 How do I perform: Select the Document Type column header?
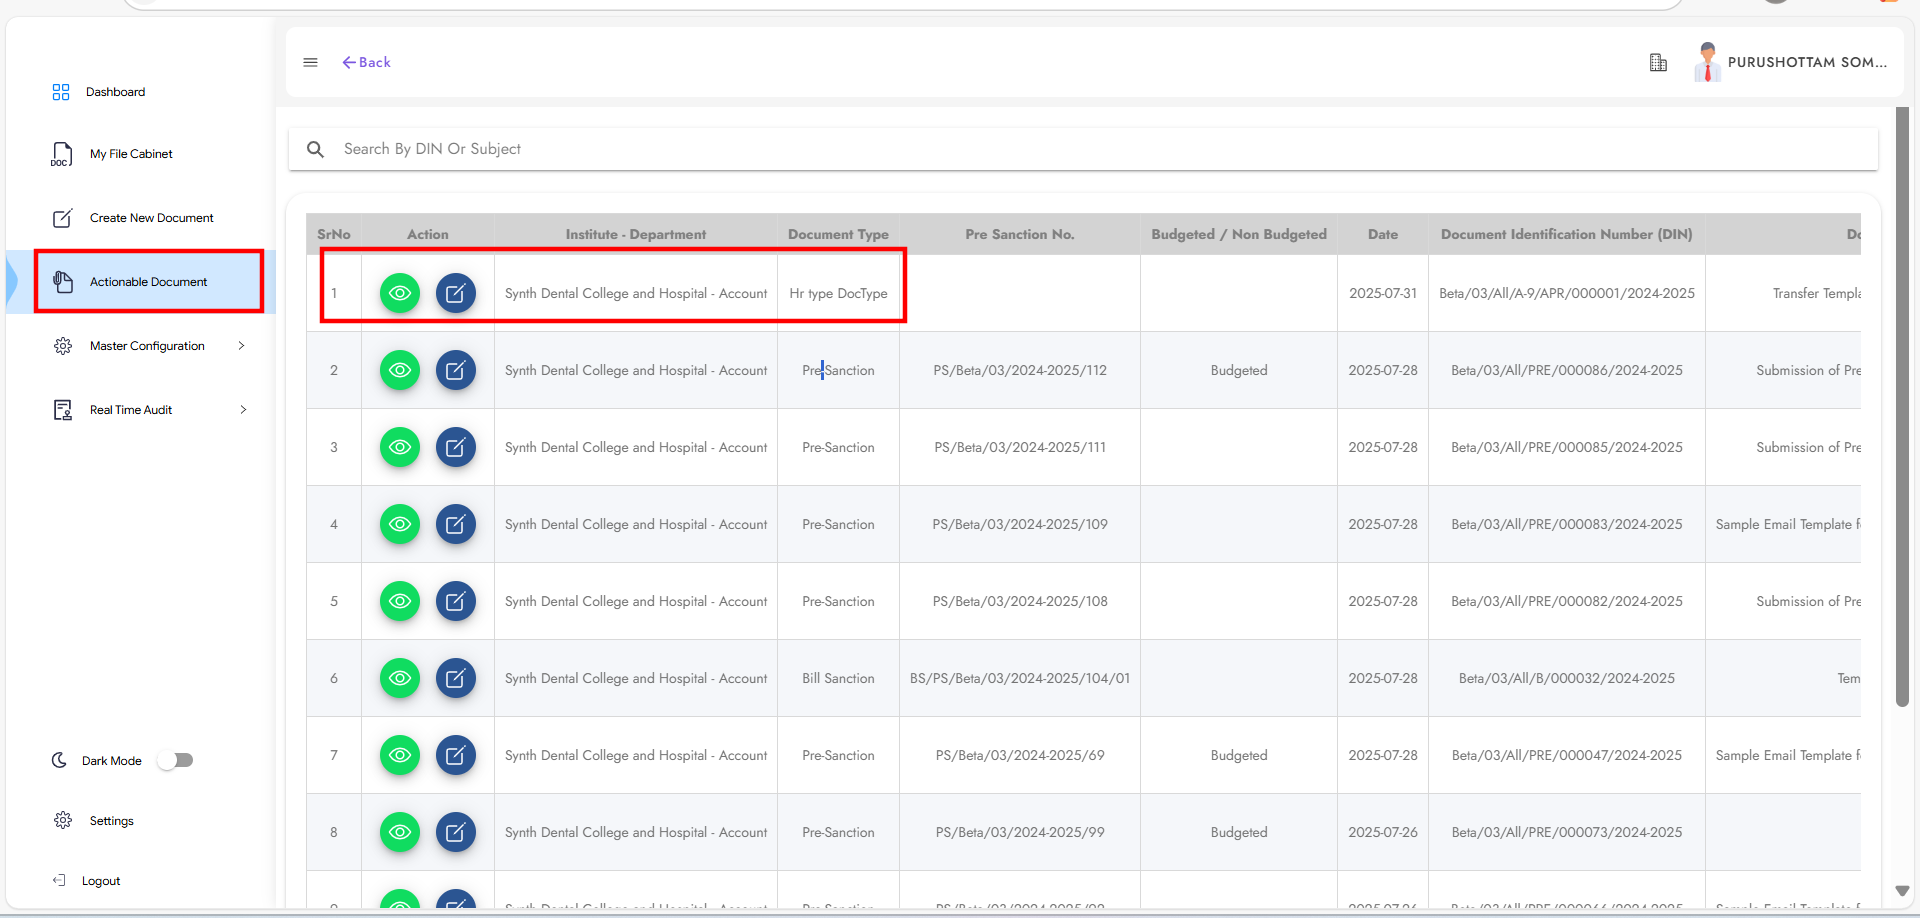click(x=837, y=233)
